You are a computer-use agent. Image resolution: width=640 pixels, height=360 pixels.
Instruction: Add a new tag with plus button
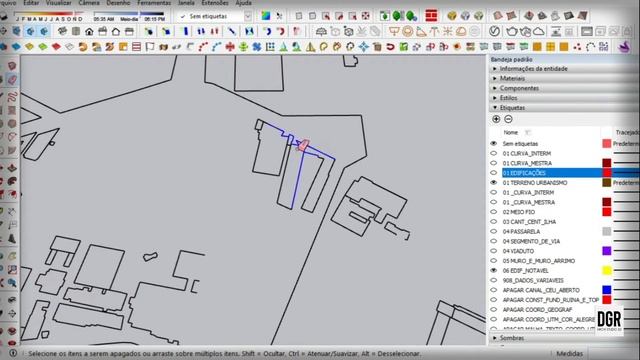point(496,119)
